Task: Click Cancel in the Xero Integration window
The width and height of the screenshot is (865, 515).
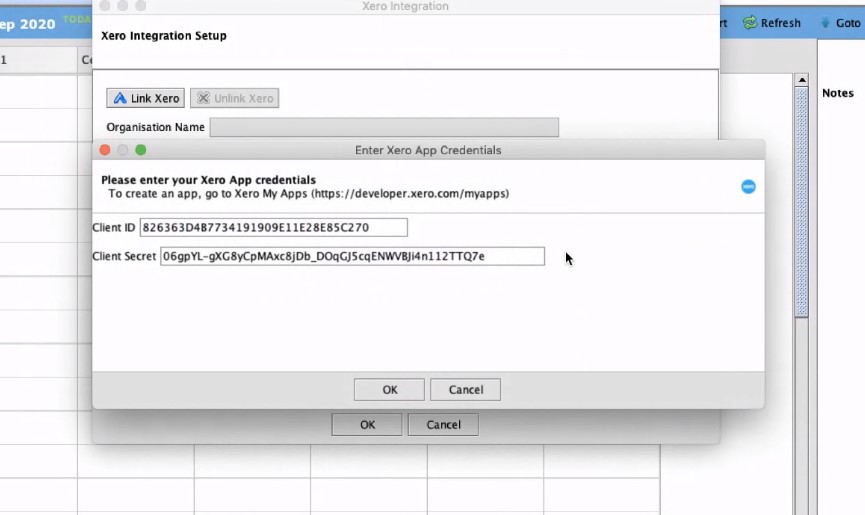Action: [x=443, y=425]
